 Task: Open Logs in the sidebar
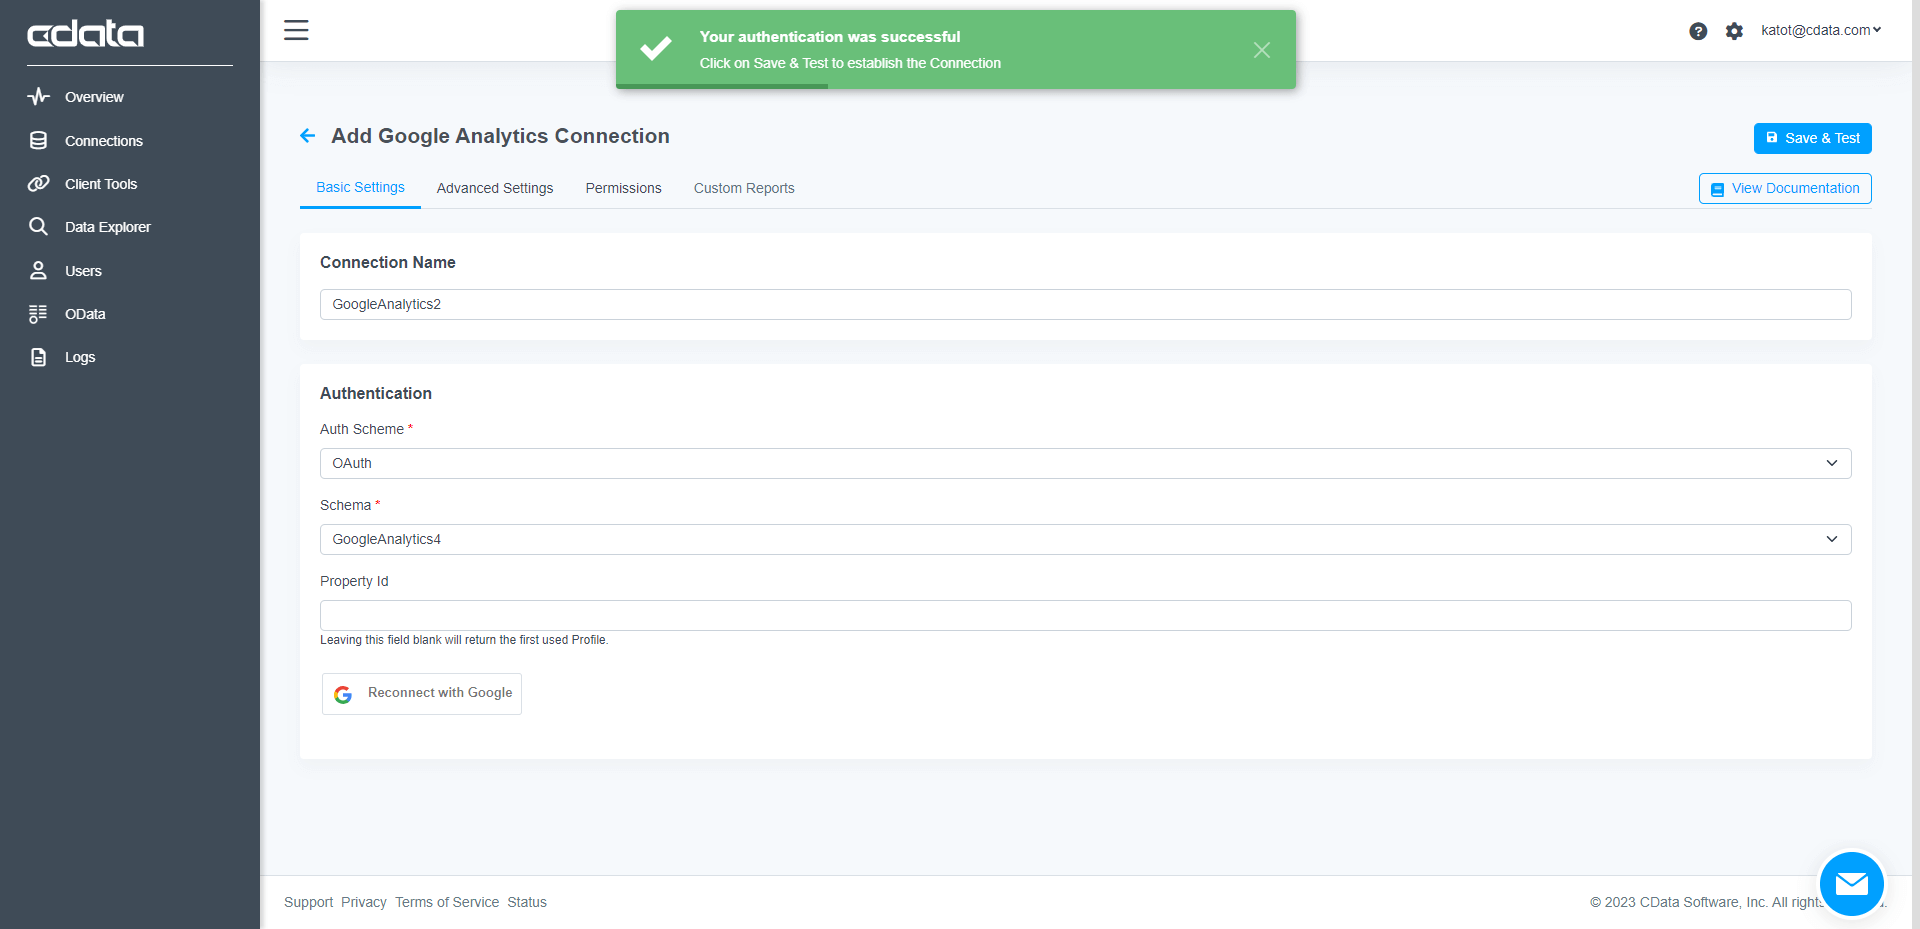80,357
